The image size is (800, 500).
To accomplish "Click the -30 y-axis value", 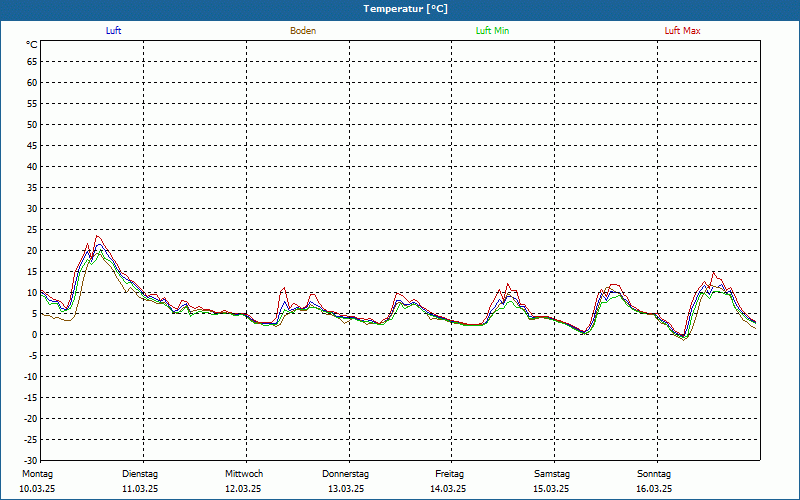I will click(x=31, y=461).
